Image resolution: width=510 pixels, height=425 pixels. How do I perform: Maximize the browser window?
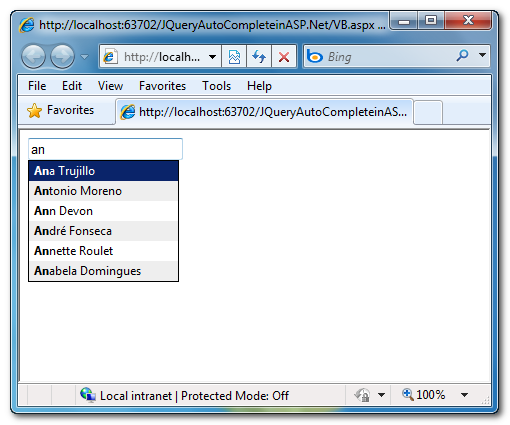click(431, 21)
